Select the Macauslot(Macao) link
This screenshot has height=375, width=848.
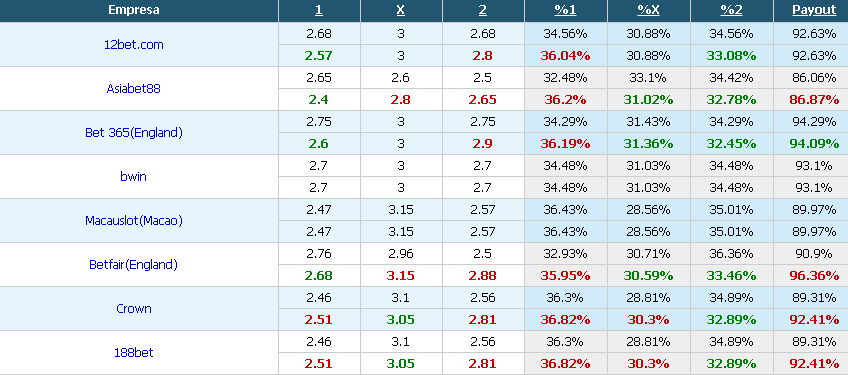pyautogui.click(x=134, y=221)
